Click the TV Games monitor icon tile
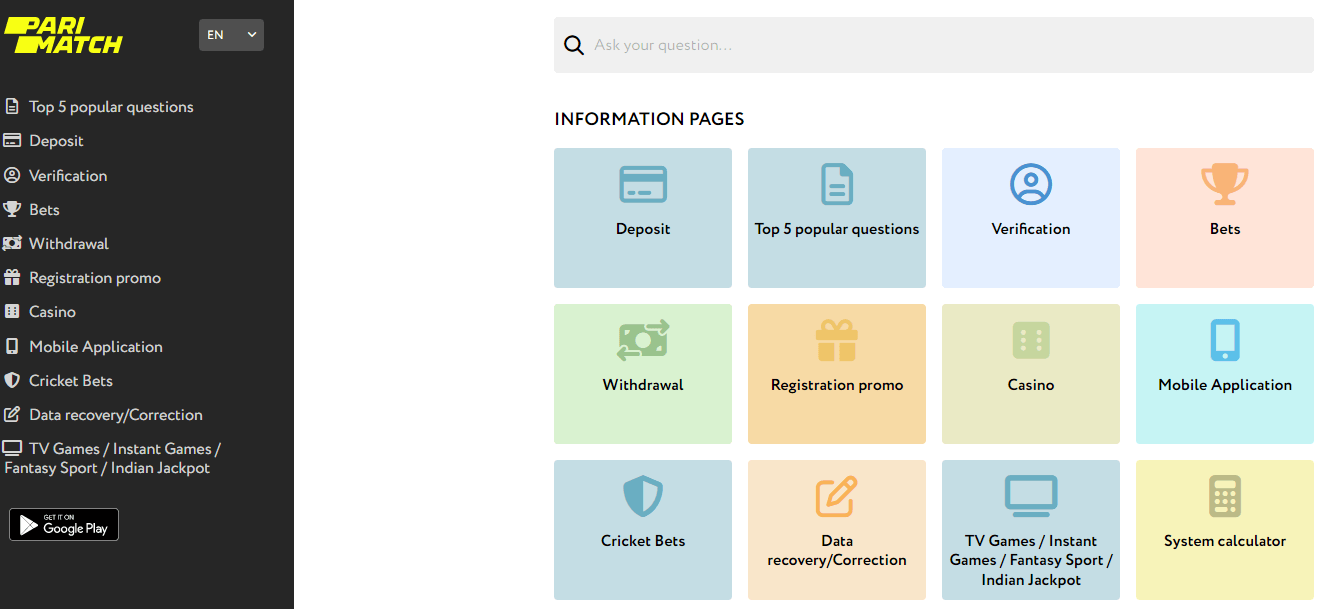The image size is (1323, 609). point(1030,496)
